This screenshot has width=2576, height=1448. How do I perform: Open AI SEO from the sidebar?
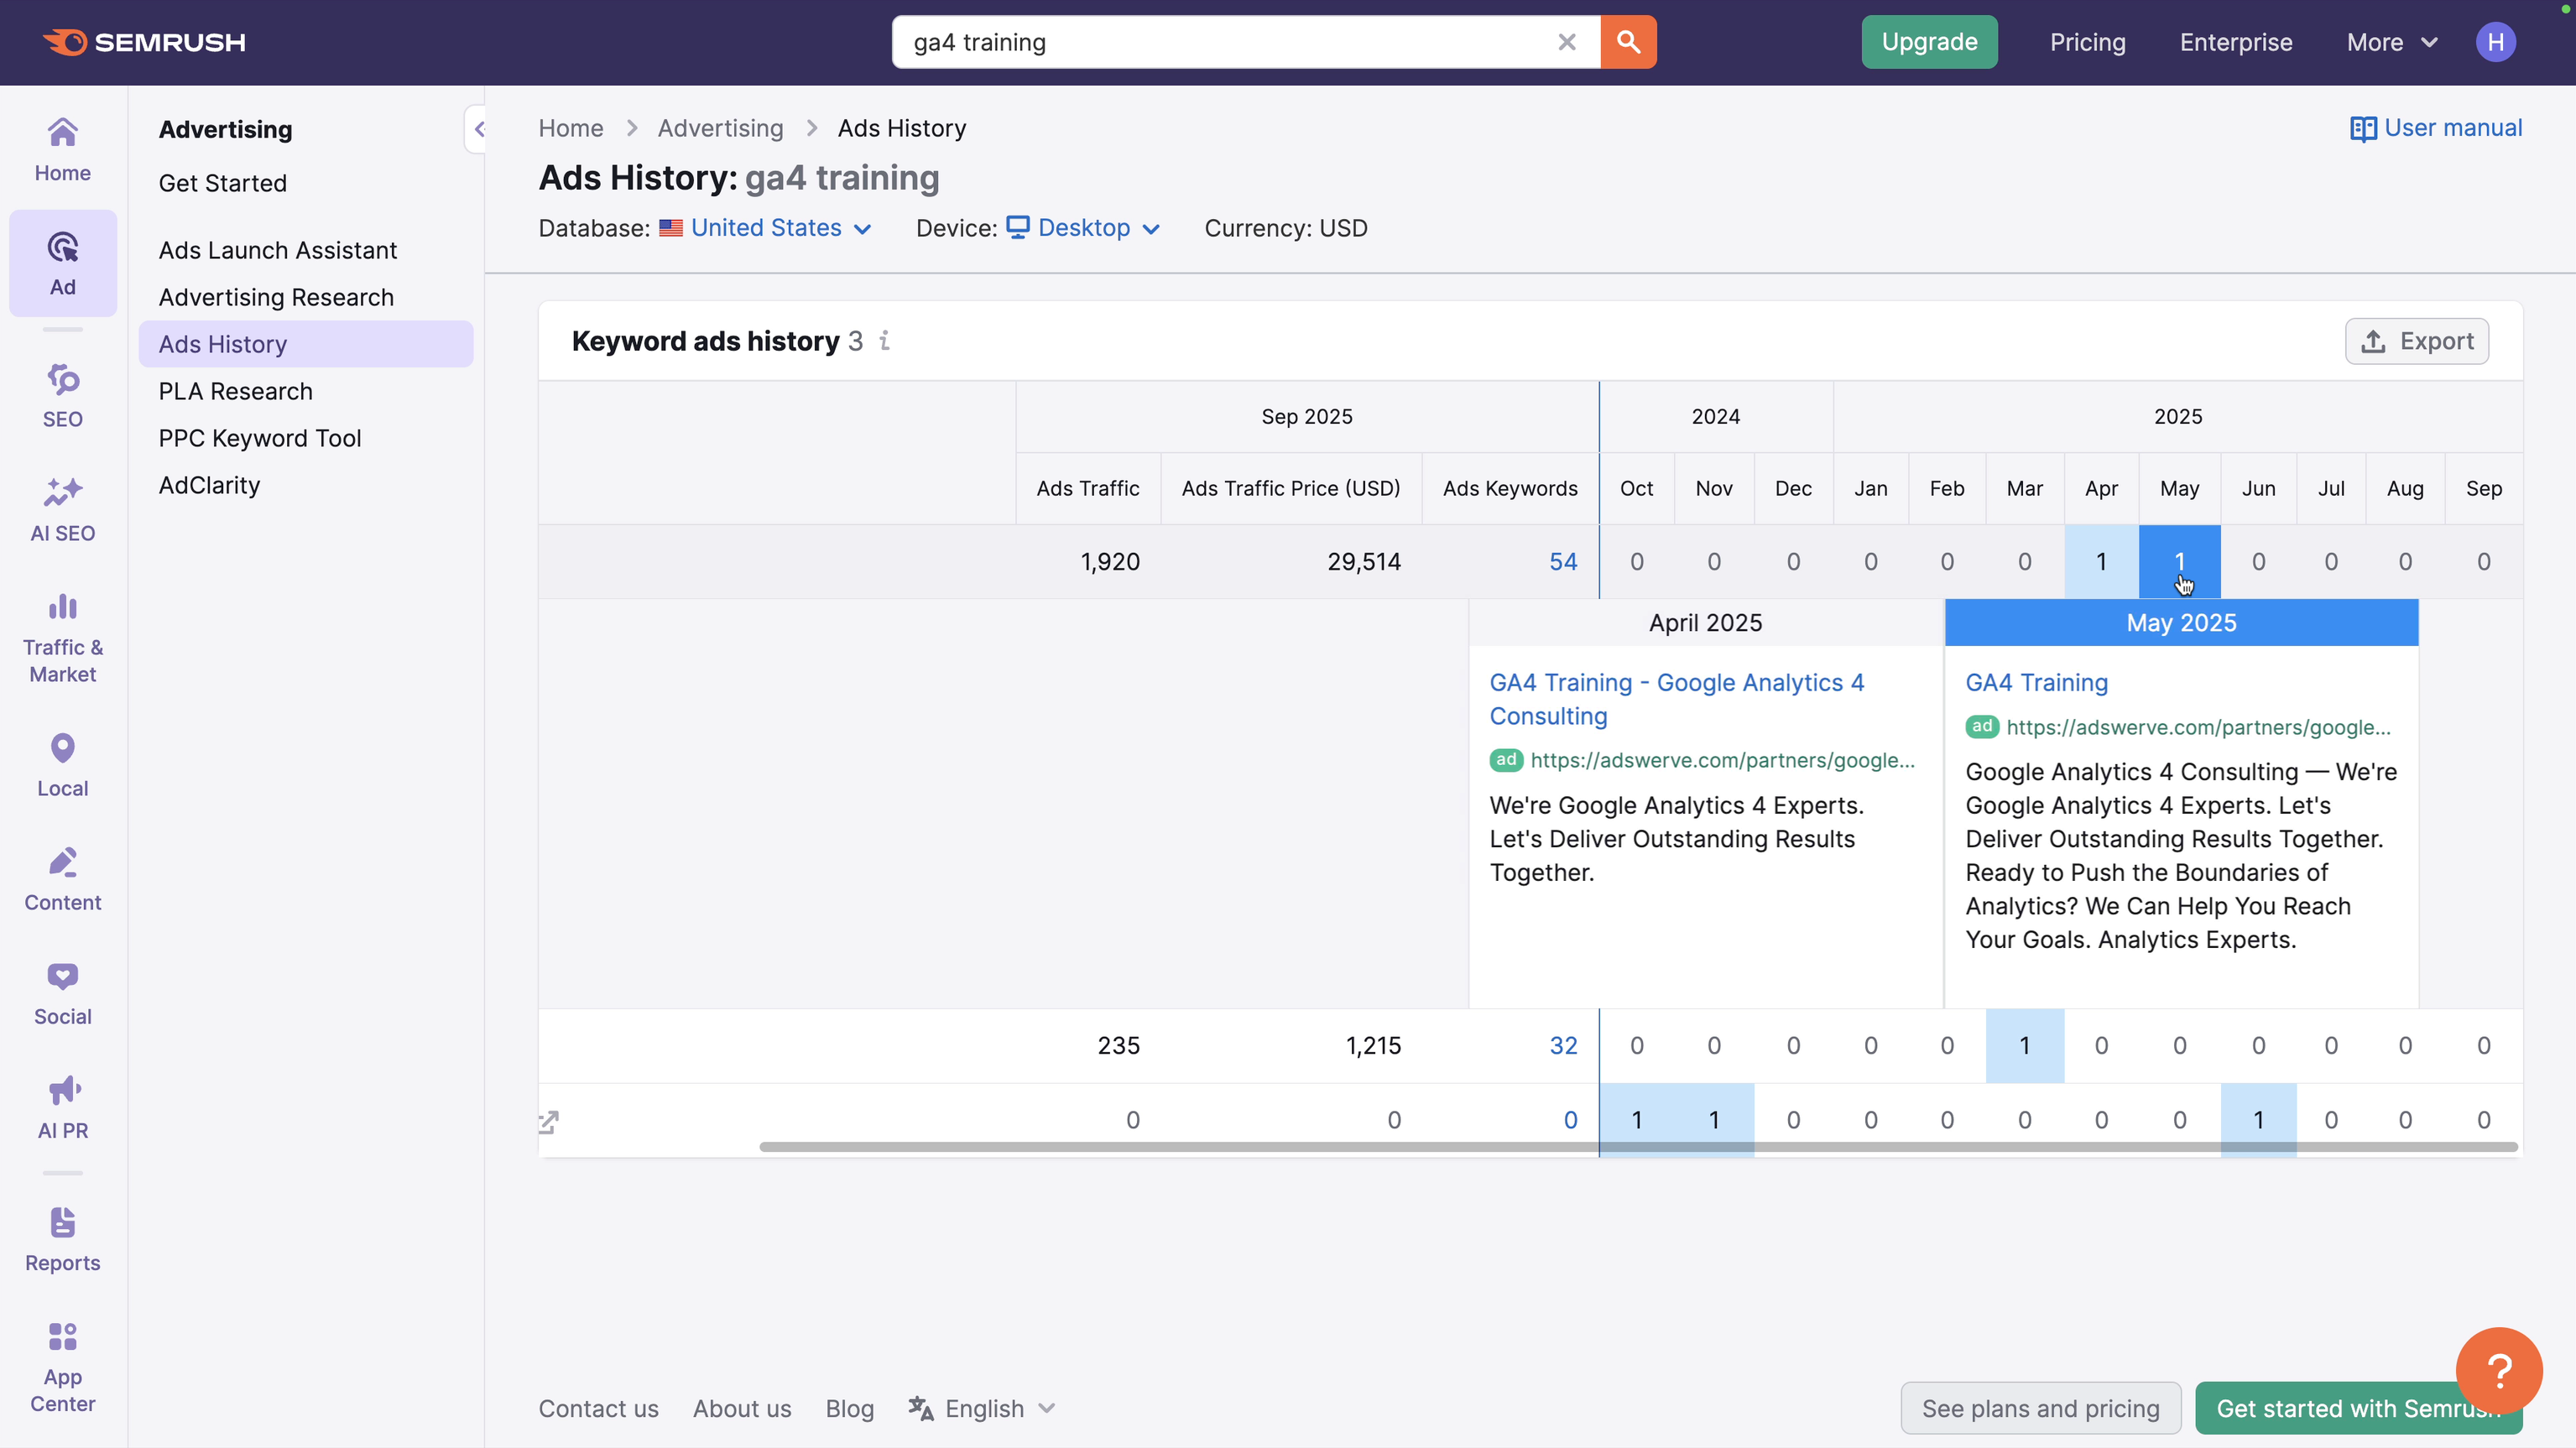(x=62, y=510)
